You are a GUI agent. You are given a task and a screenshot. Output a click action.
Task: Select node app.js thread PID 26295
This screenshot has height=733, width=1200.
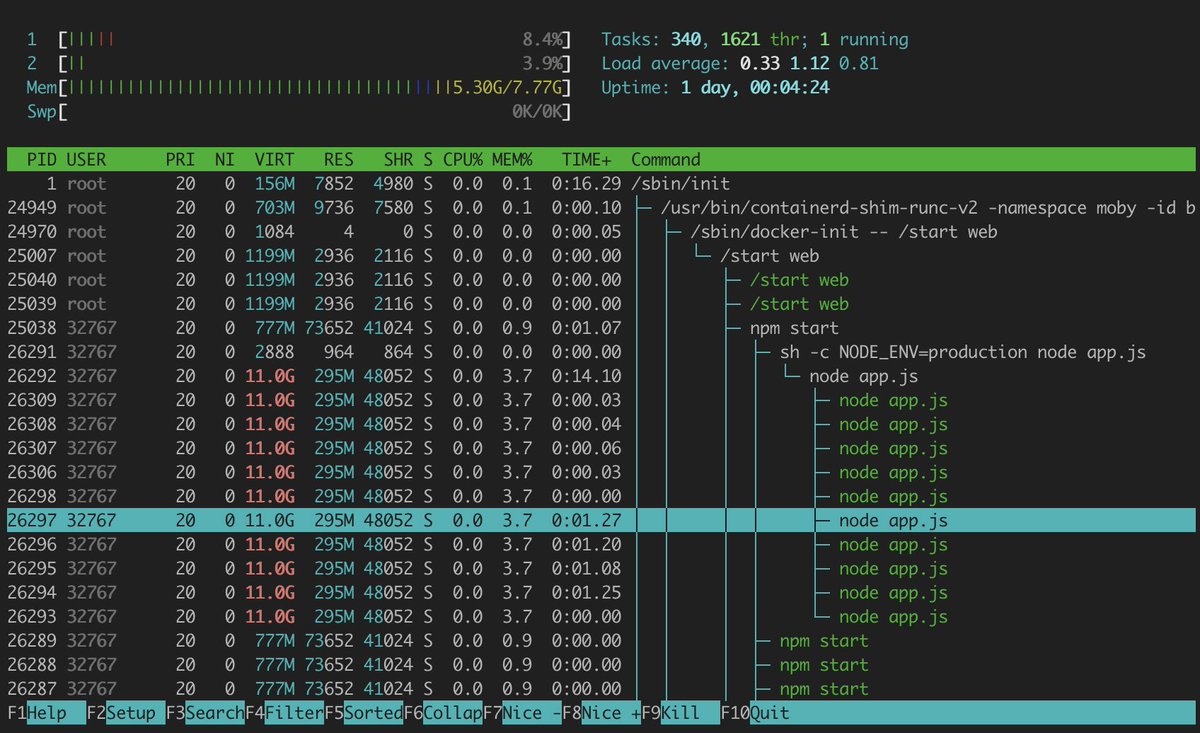[x=601, y=569]
